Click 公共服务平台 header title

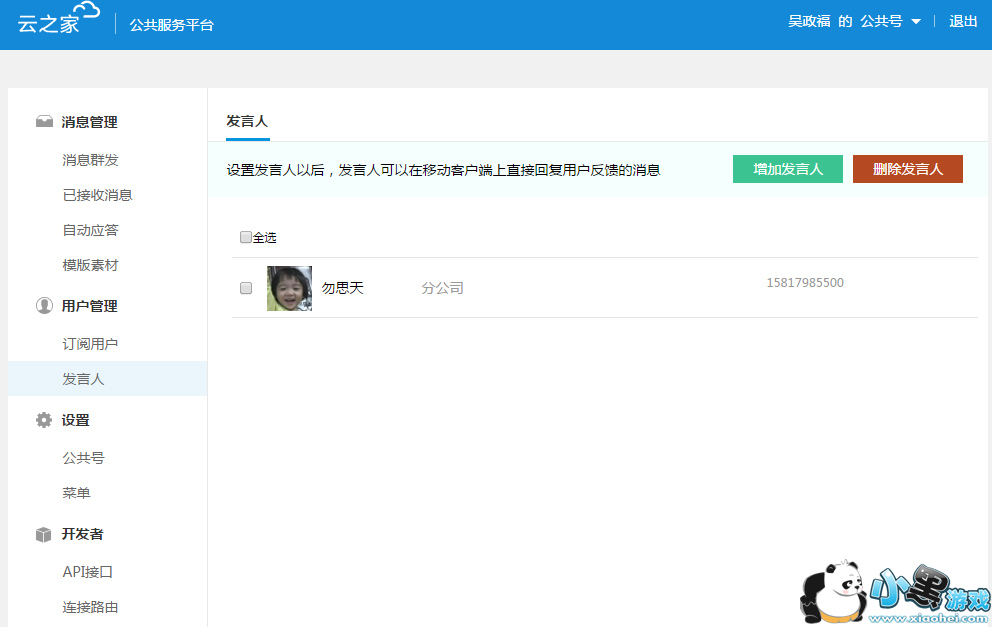[x=171, y=25]
